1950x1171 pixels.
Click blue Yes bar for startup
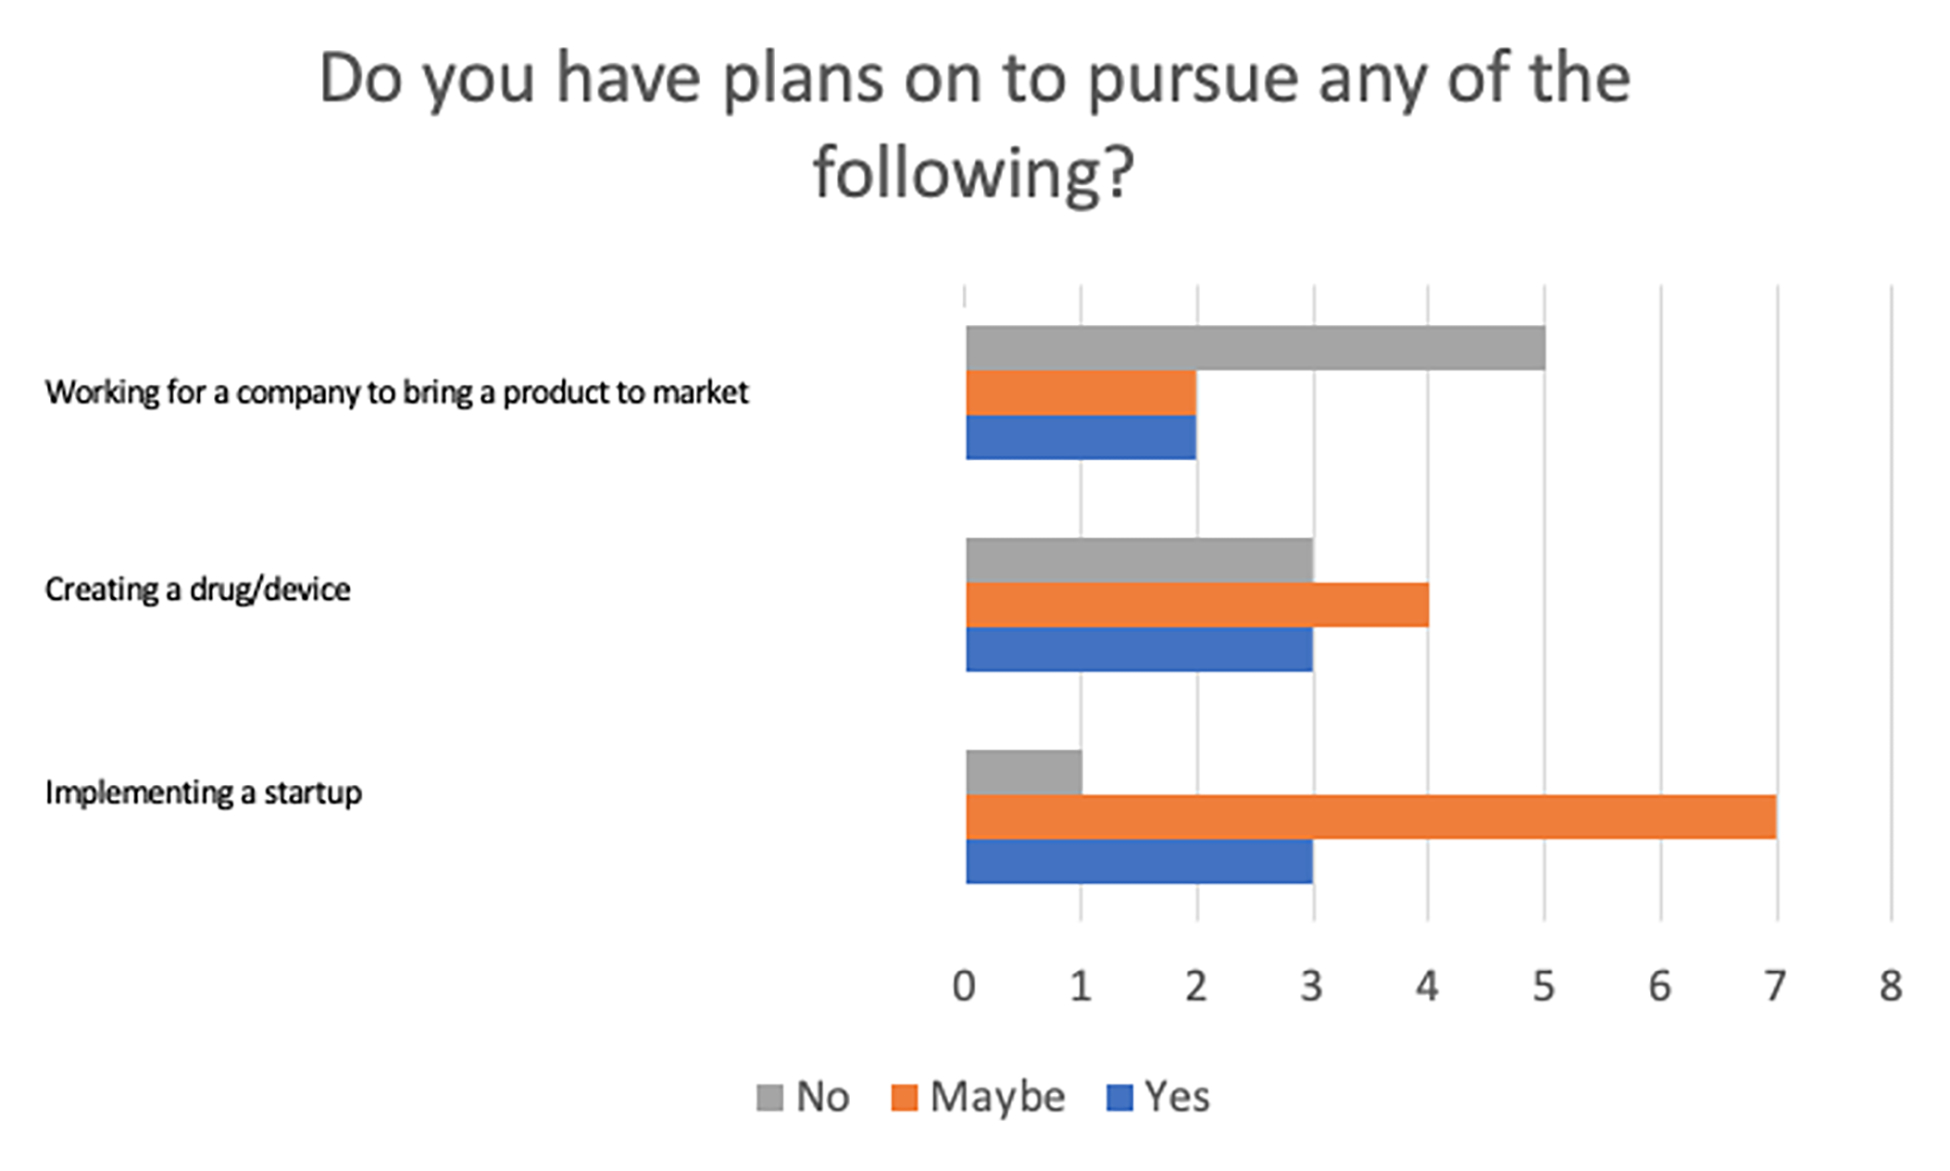click(x=1139, y=862)
